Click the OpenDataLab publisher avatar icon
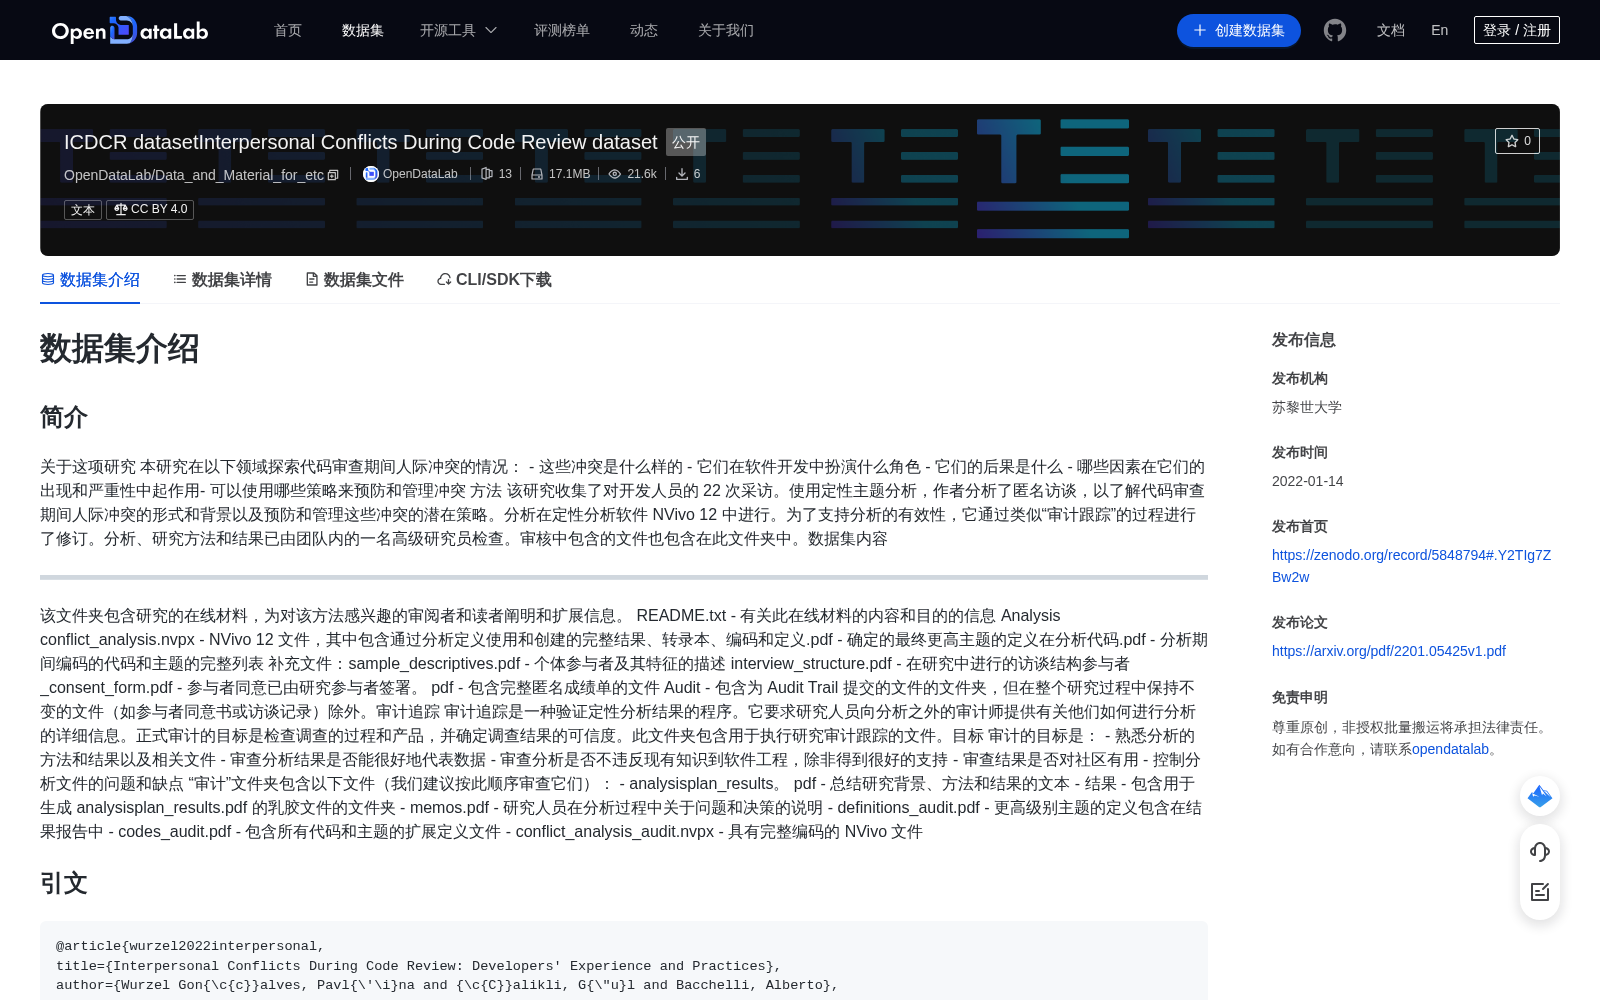The image size is (1600, 1000). pyautogui.click(x=371, y=174)
